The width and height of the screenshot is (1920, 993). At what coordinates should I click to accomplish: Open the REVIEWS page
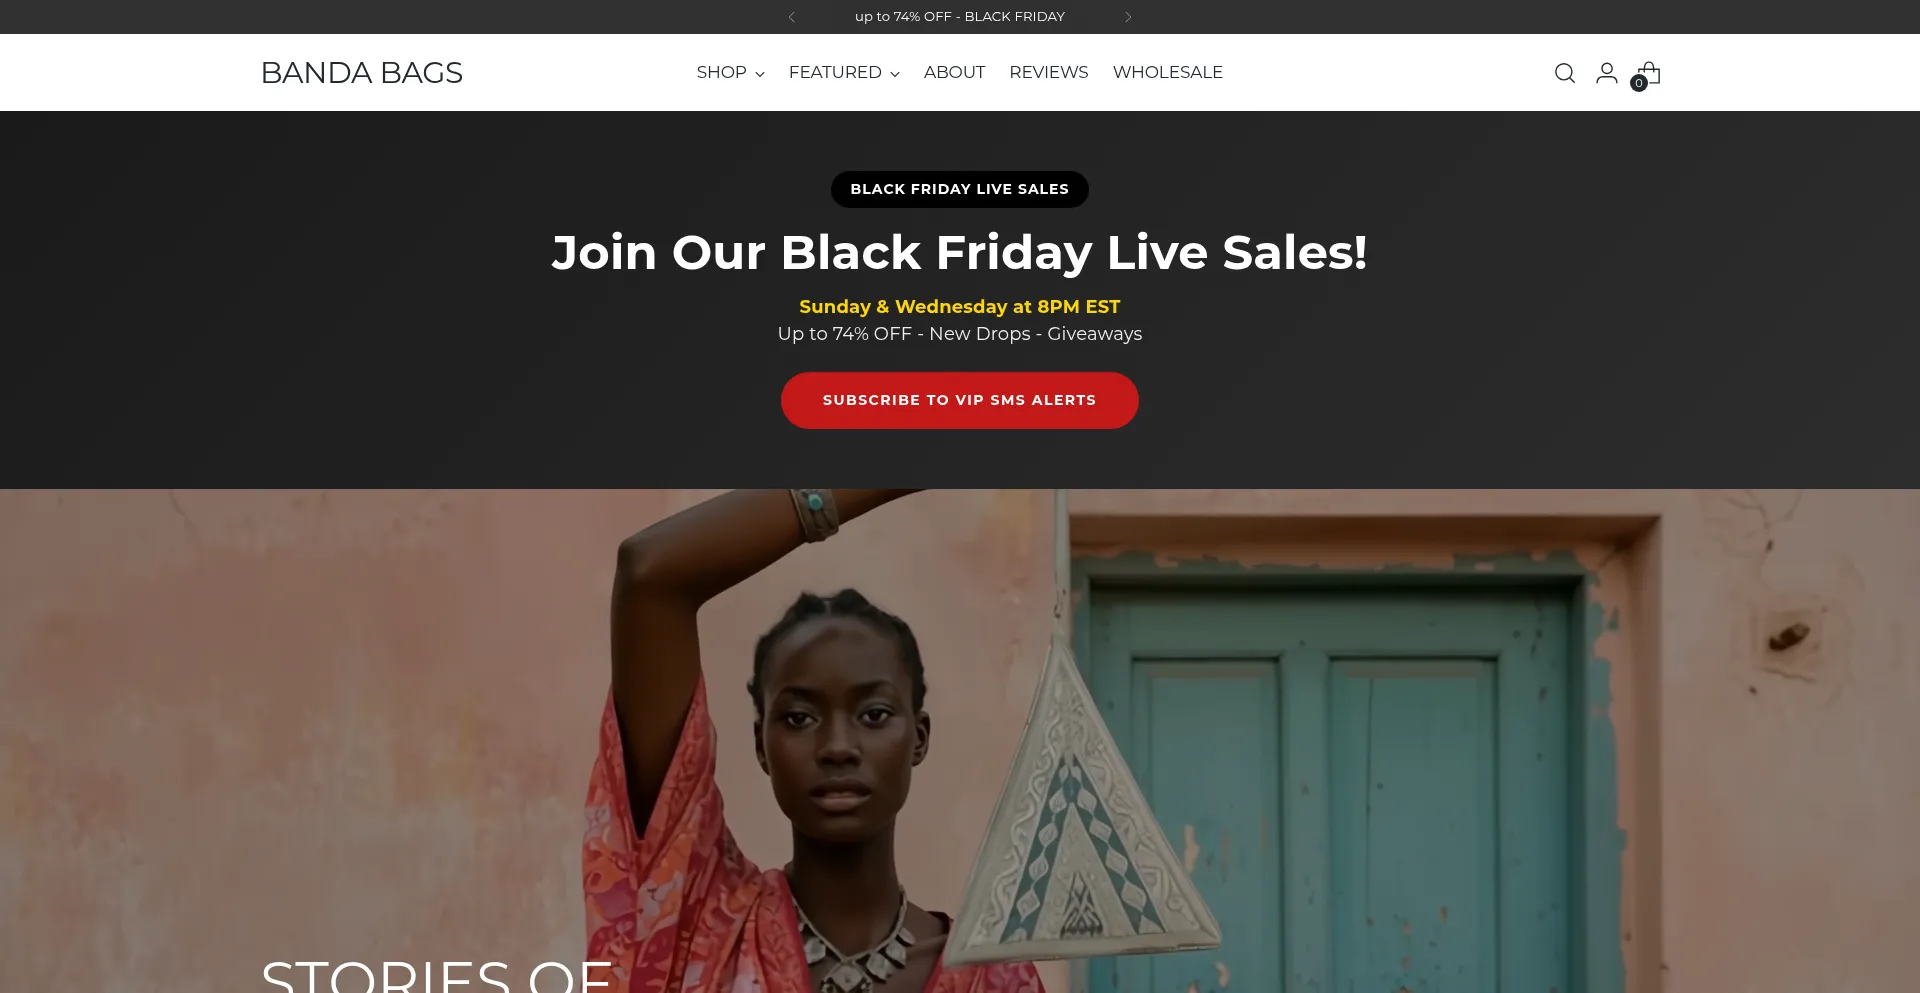coord(1048,72)
